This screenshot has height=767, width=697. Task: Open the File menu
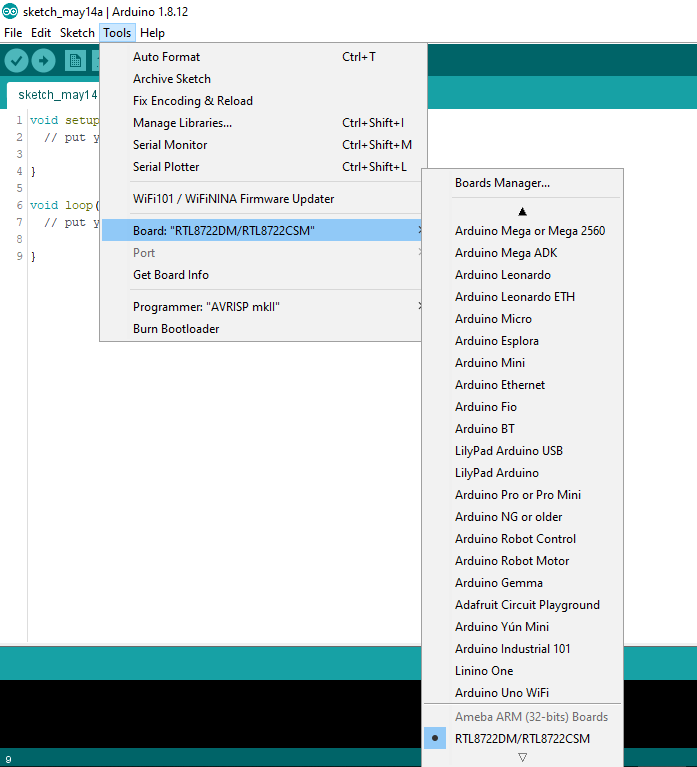click(x=13, y=33)
